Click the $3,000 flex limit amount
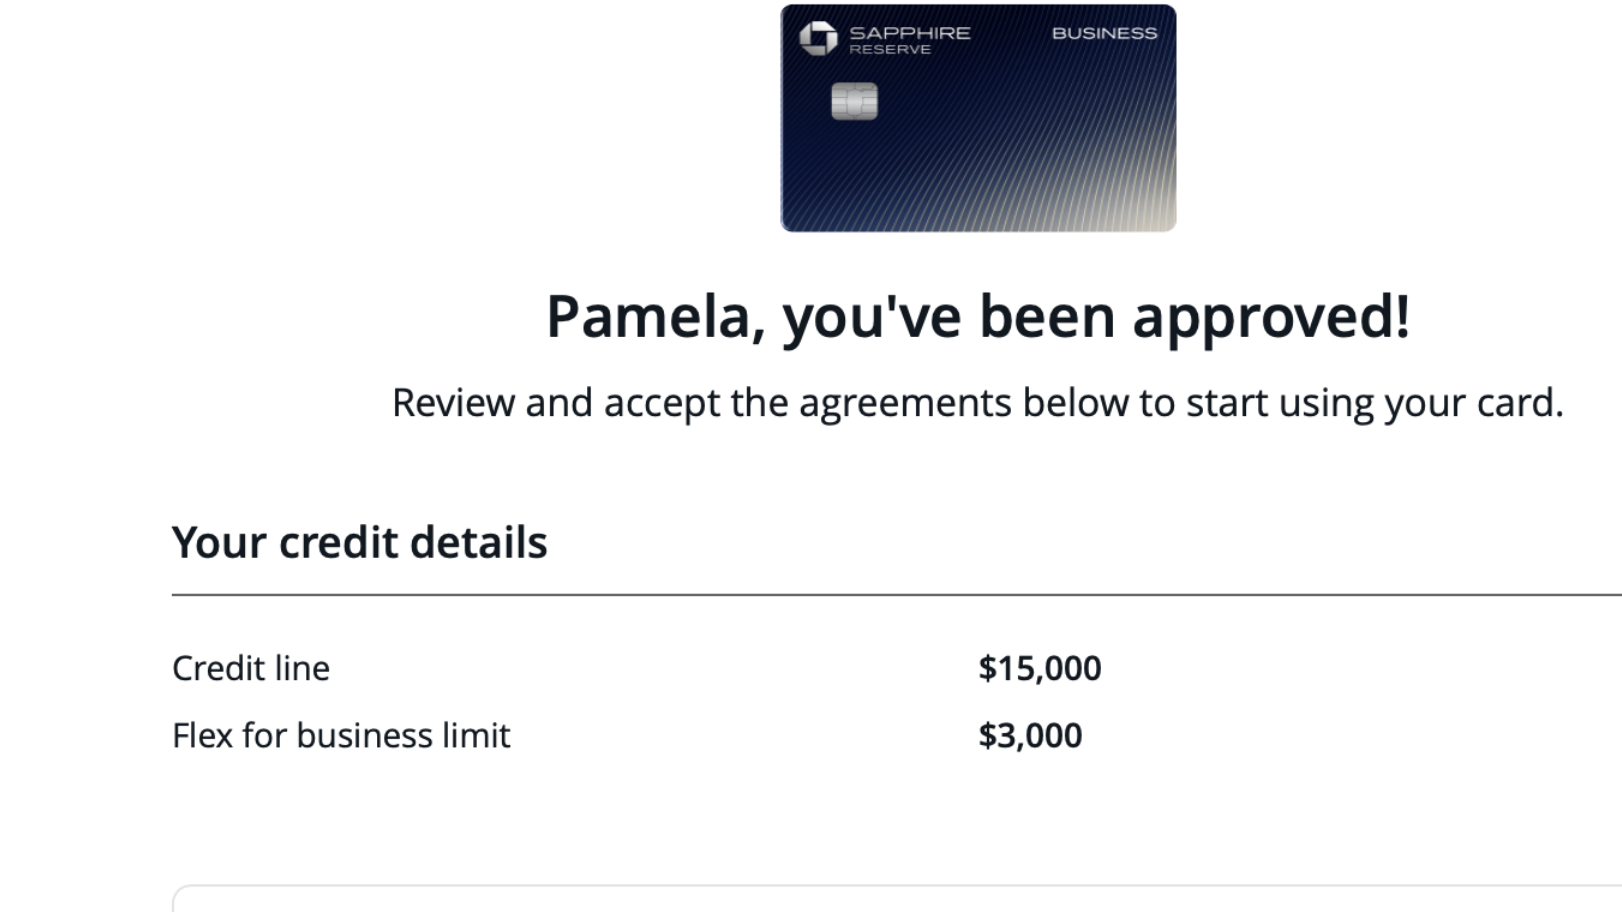Screen dimensions: 1622x912 [1029, 736]
